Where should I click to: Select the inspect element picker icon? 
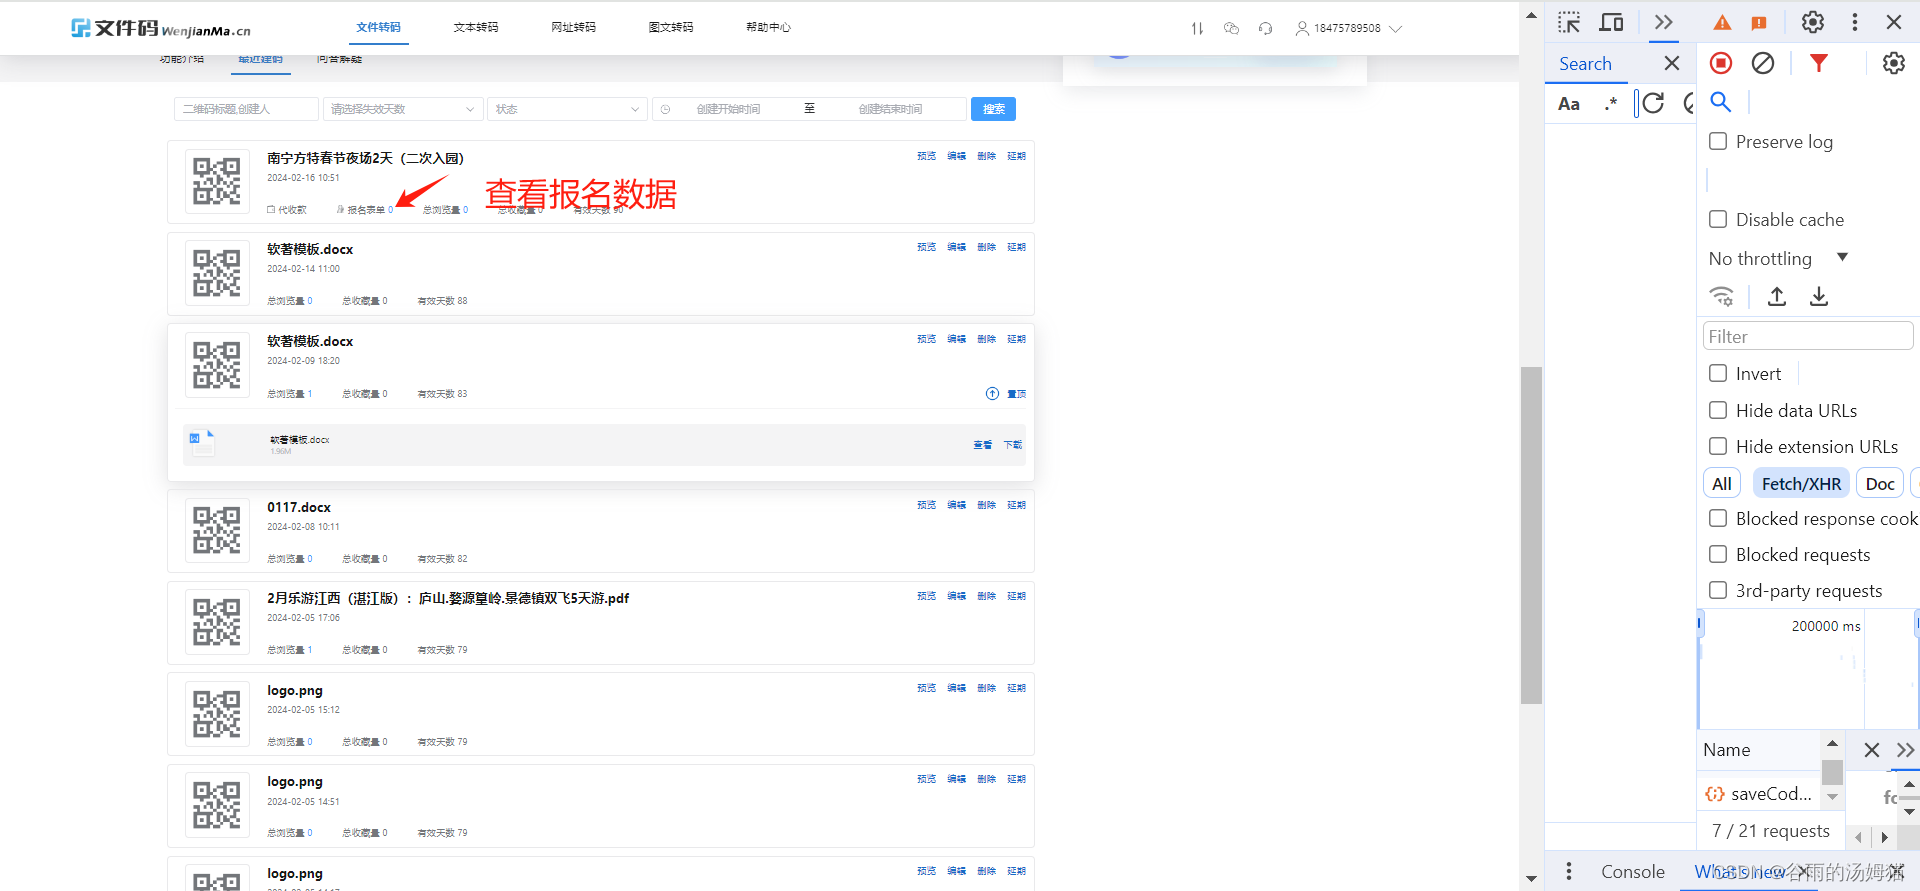point(1569,22)
